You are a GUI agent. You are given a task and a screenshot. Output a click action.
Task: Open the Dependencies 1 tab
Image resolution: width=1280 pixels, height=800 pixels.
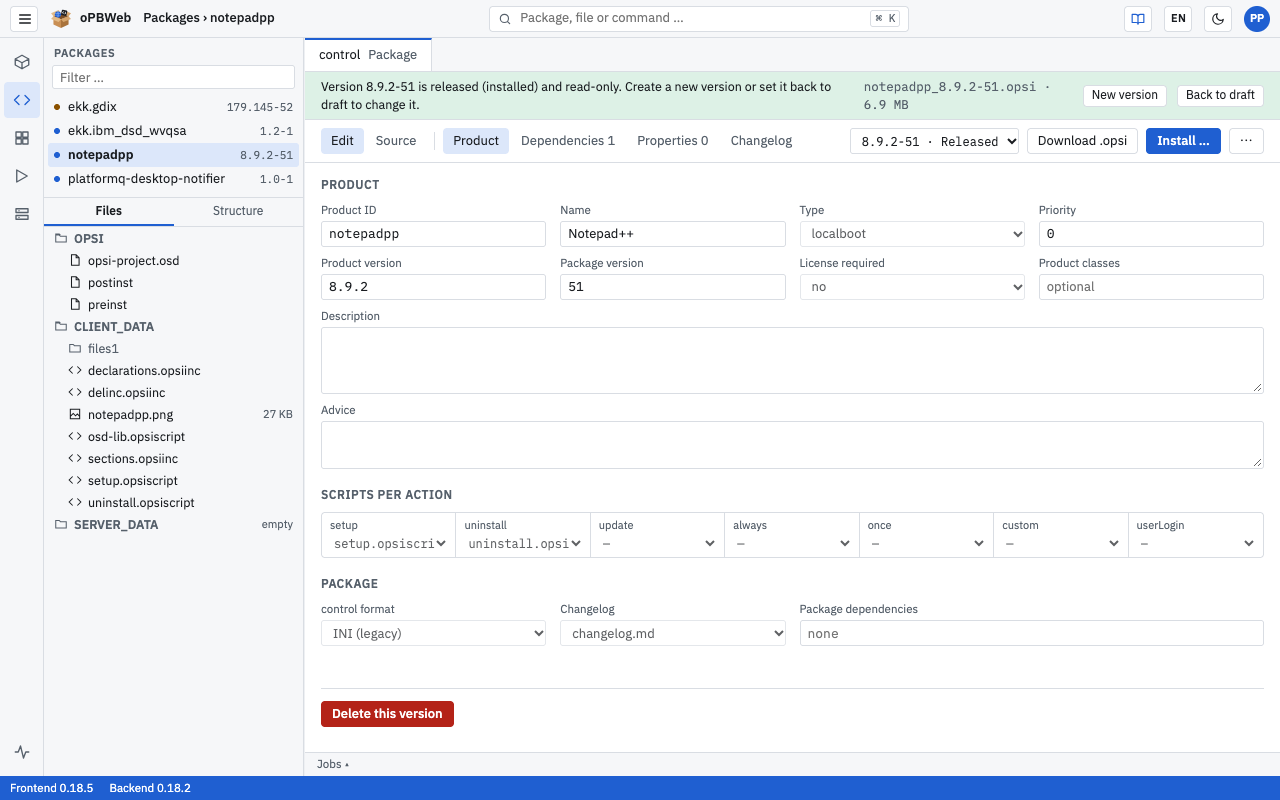tap(568, 141)
